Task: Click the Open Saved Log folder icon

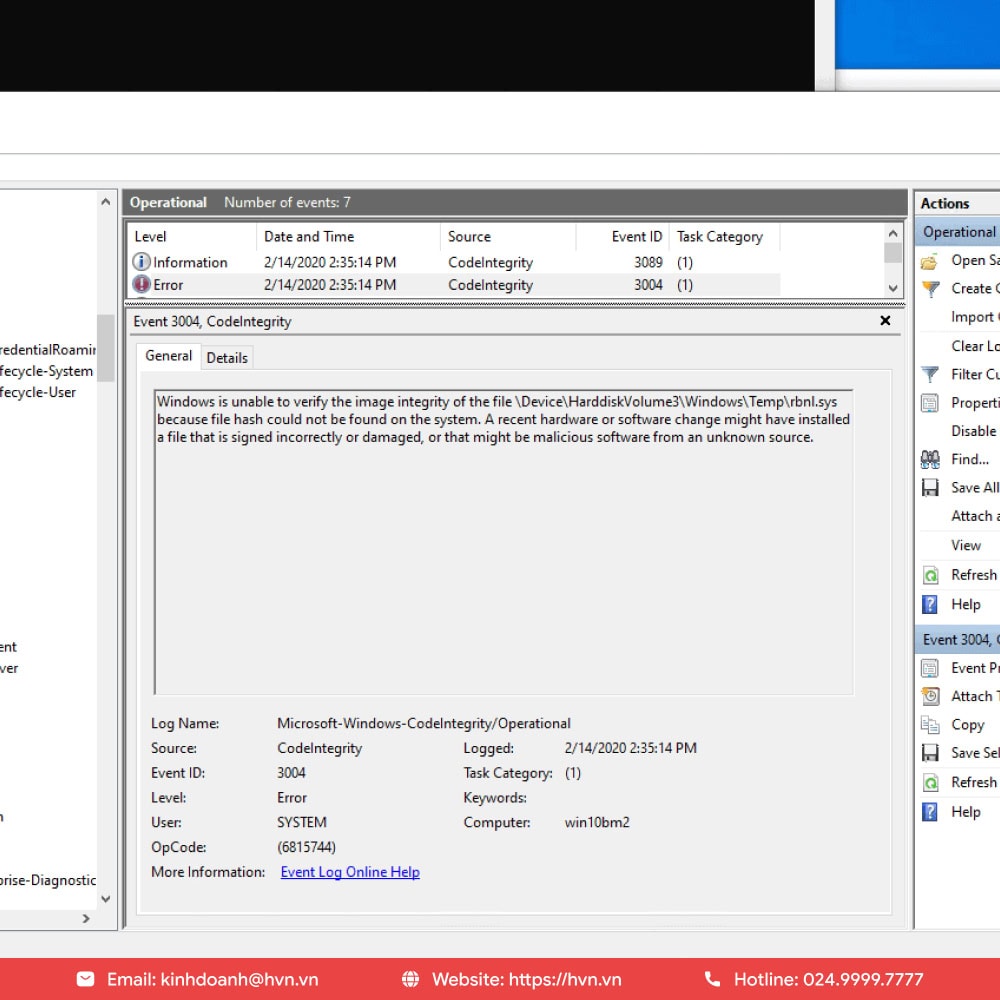Action: pyautogui.click(x=930, y=261)
